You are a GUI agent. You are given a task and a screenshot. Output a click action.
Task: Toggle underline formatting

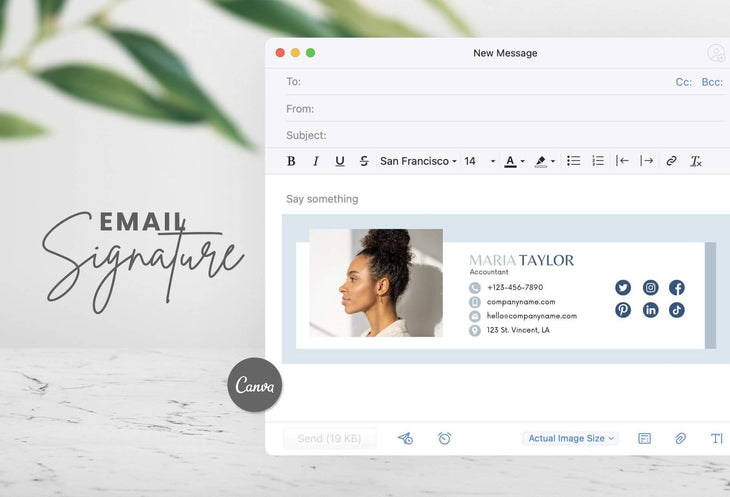coord(340,161)
